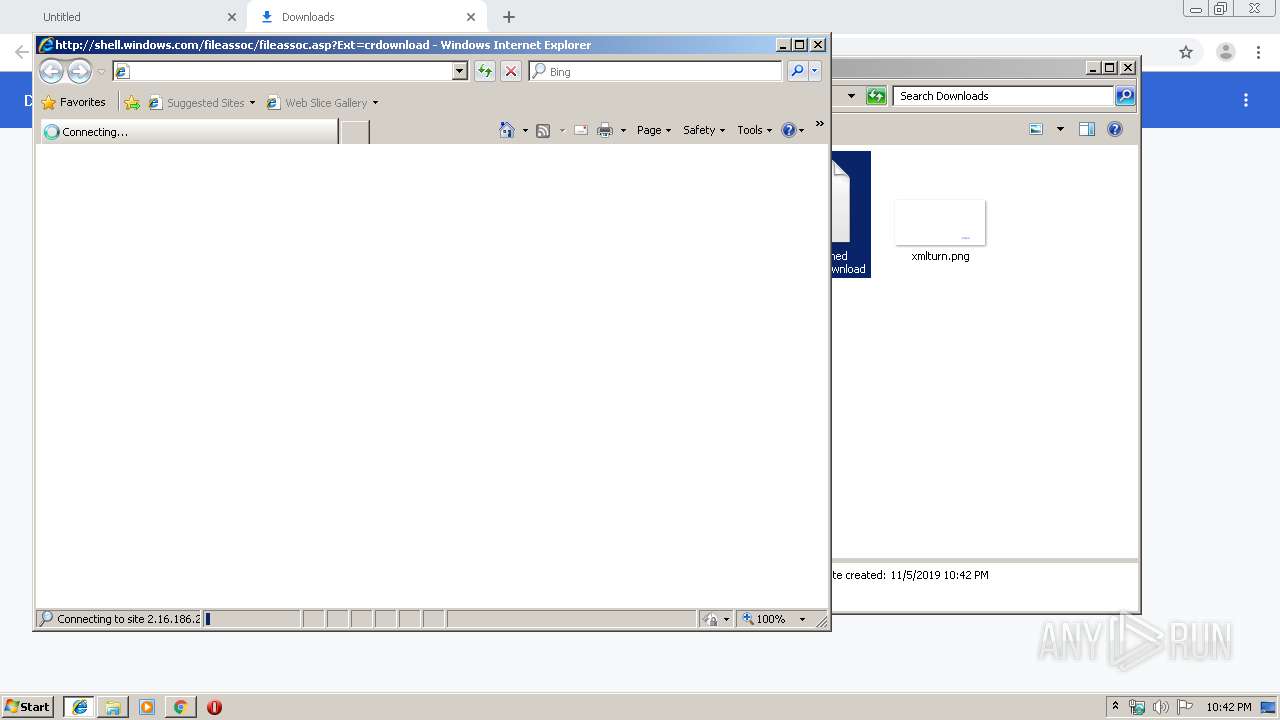Open the IE zoom level dropdown
The height and width of the screenshot is (720, 1280).
[802, 619]
